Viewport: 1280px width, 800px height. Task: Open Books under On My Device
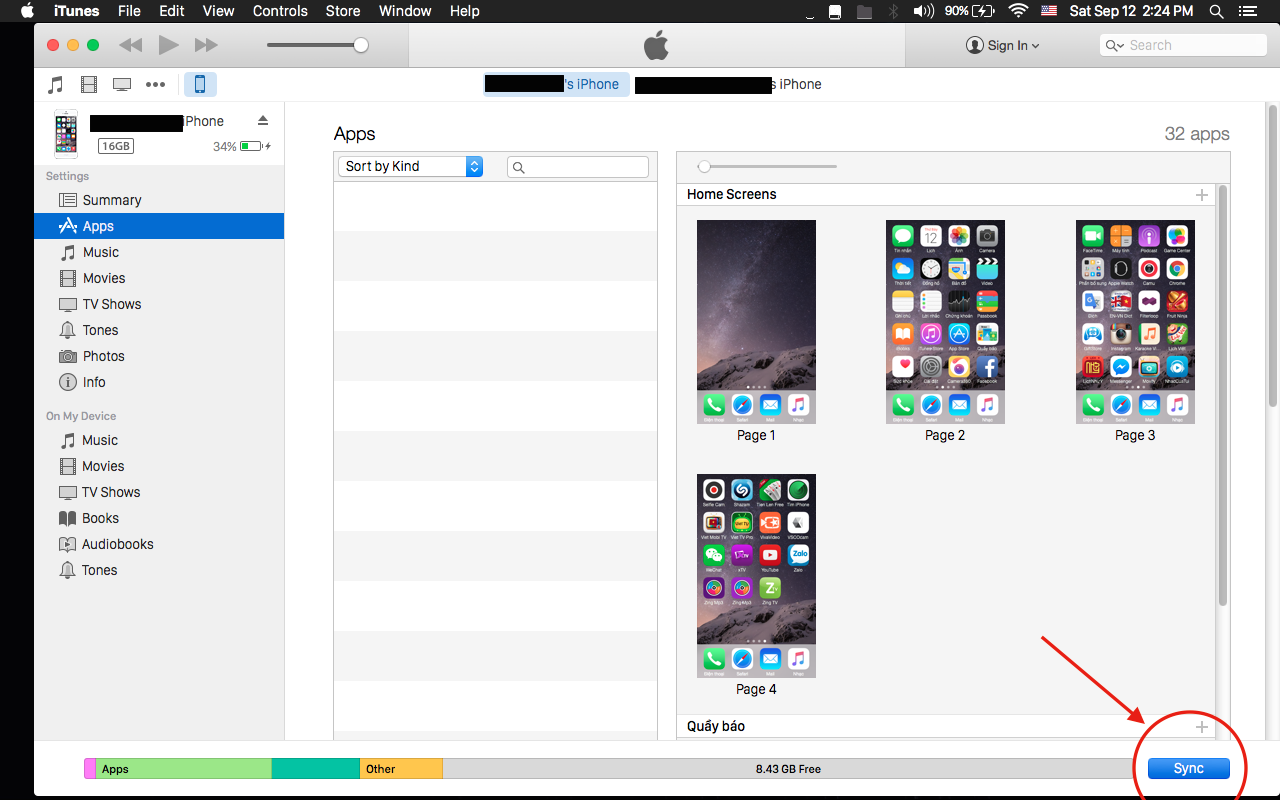(159, 518)
